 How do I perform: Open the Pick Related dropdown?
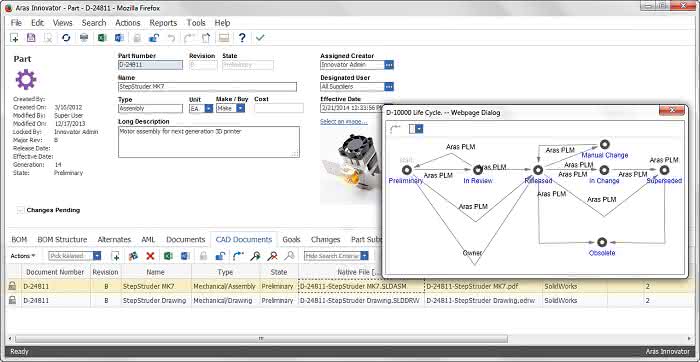[x=97, y=256]
